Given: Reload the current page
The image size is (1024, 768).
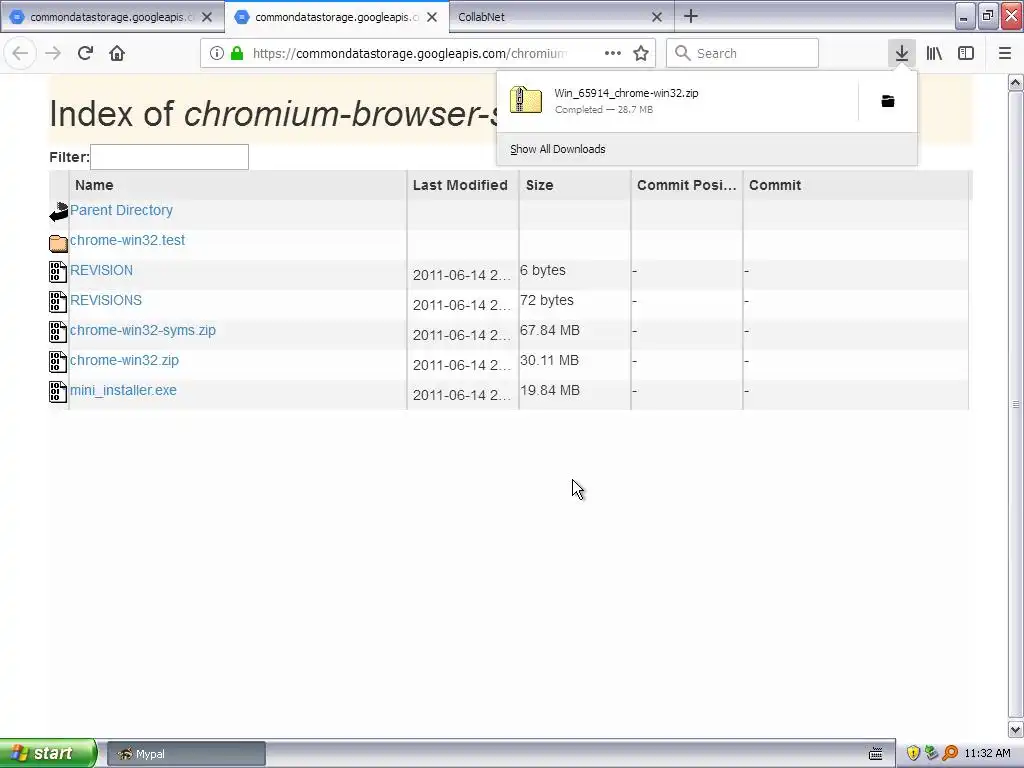Looking at the screenshot, I should point(86,53).
